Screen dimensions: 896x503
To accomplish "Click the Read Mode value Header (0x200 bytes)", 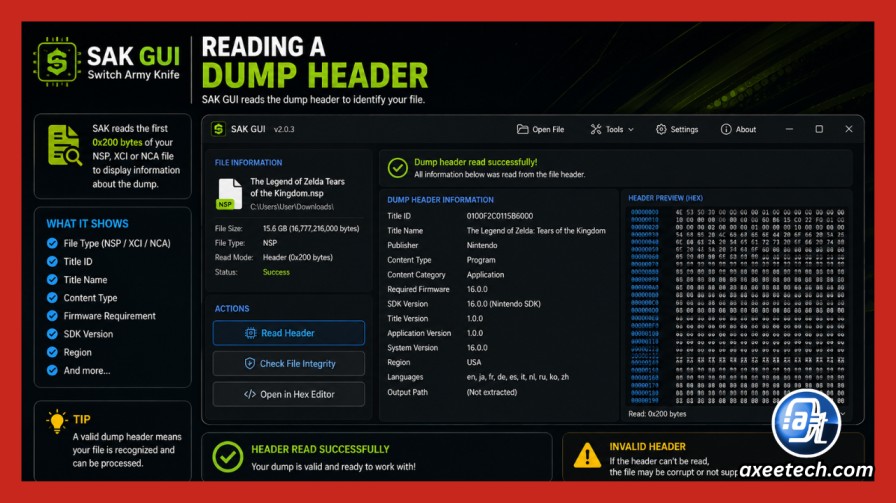I will [x=298, y=258].
